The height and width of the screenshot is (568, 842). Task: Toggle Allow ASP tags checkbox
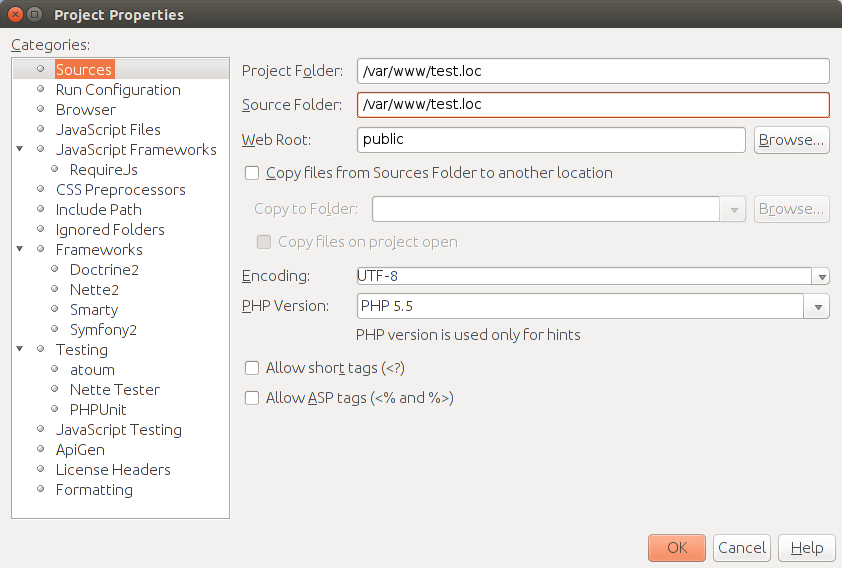pos(252,398)
